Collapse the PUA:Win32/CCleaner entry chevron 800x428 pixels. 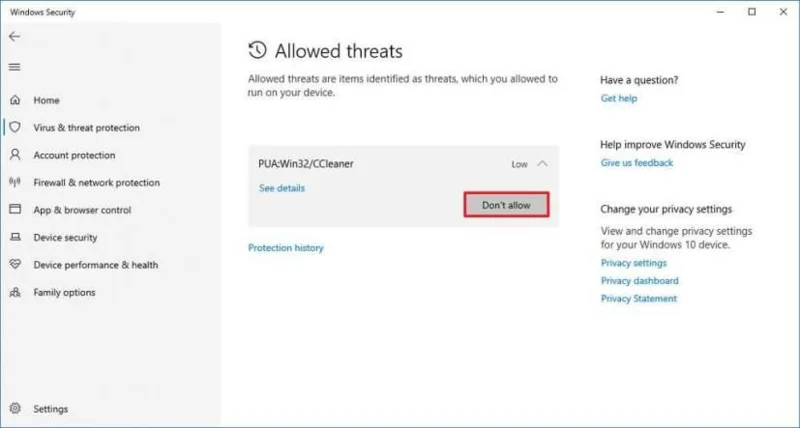click(x=542, y=164)
